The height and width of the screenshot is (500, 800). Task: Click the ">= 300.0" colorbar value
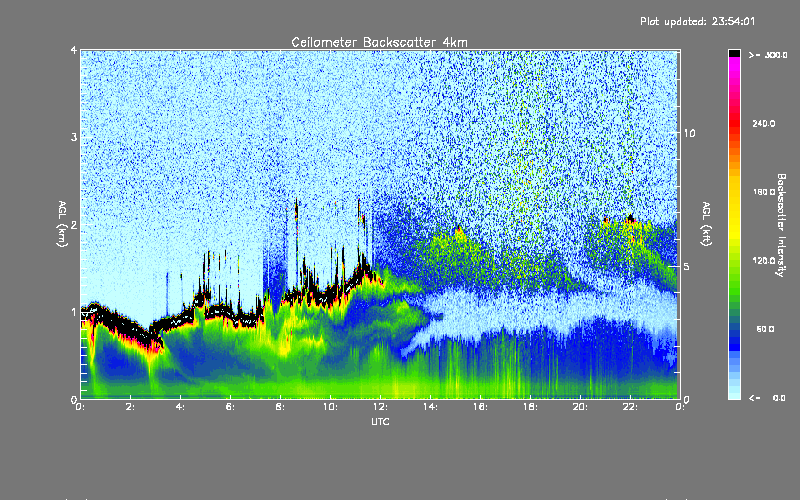coord(767,55)
